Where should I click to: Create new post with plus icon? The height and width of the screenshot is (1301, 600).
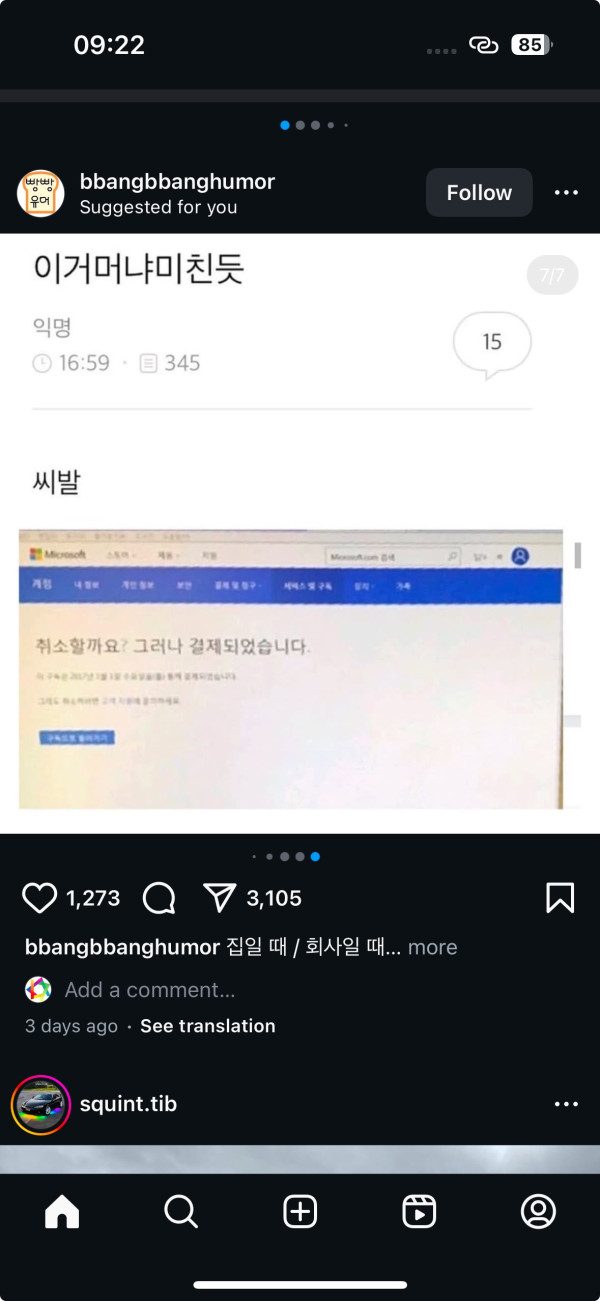[300, 1212]
